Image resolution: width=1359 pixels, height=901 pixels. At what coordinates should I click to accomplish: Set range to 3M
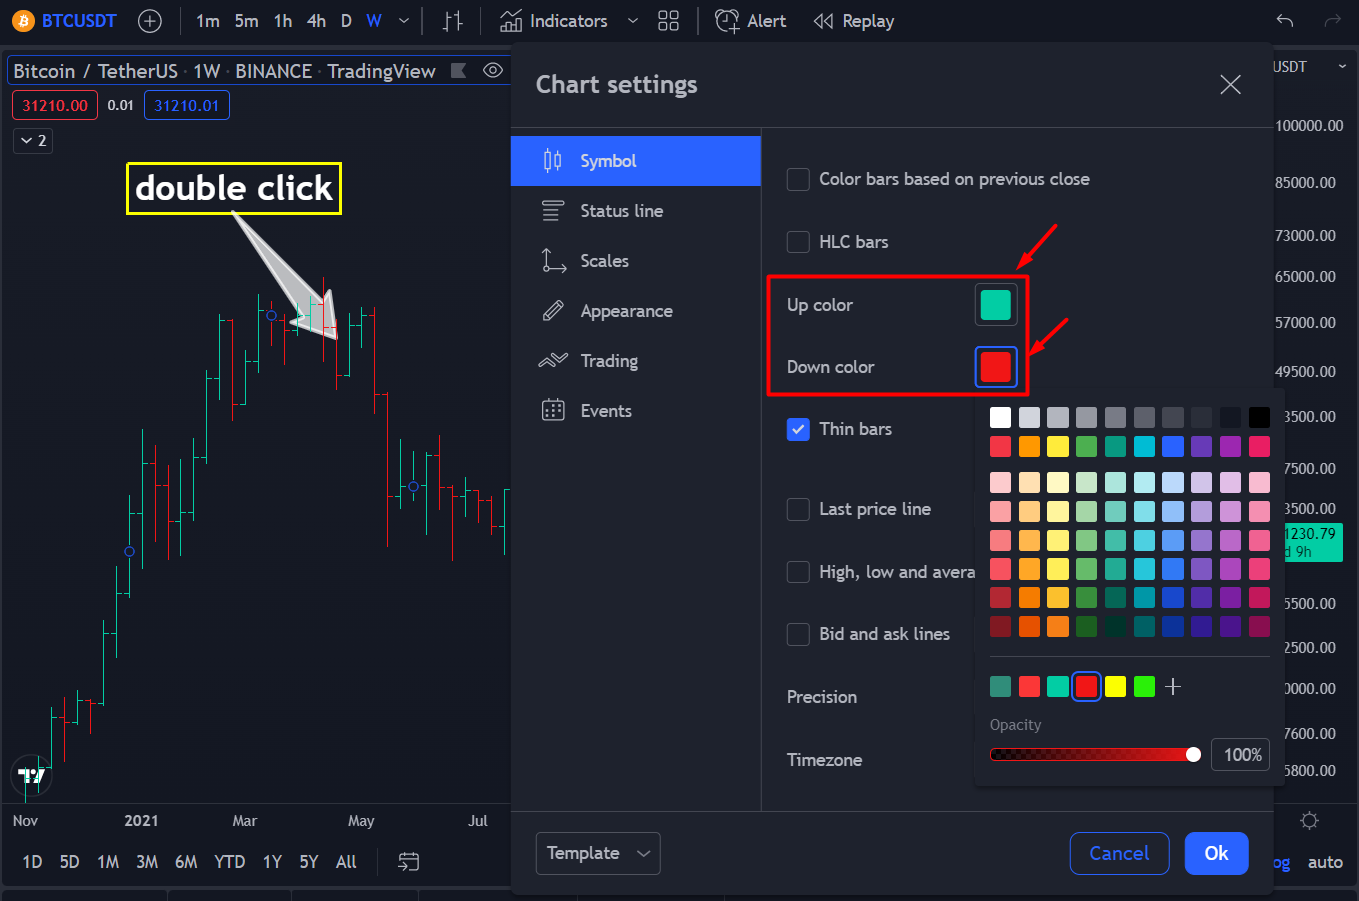147,861
